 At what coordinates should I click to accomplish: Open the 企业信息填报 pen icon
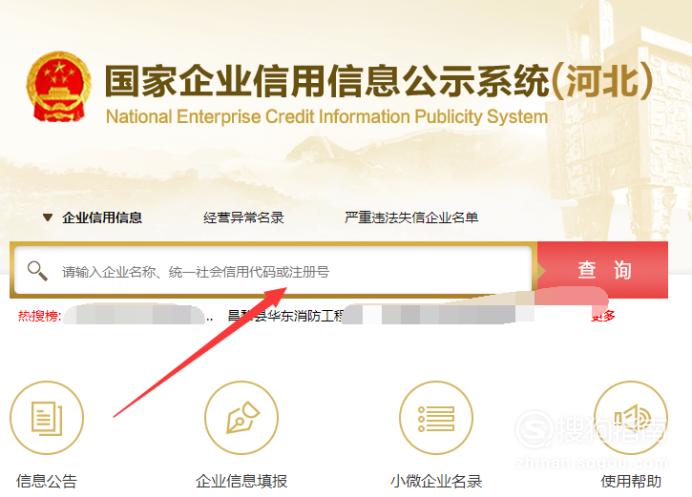point(241,418)
